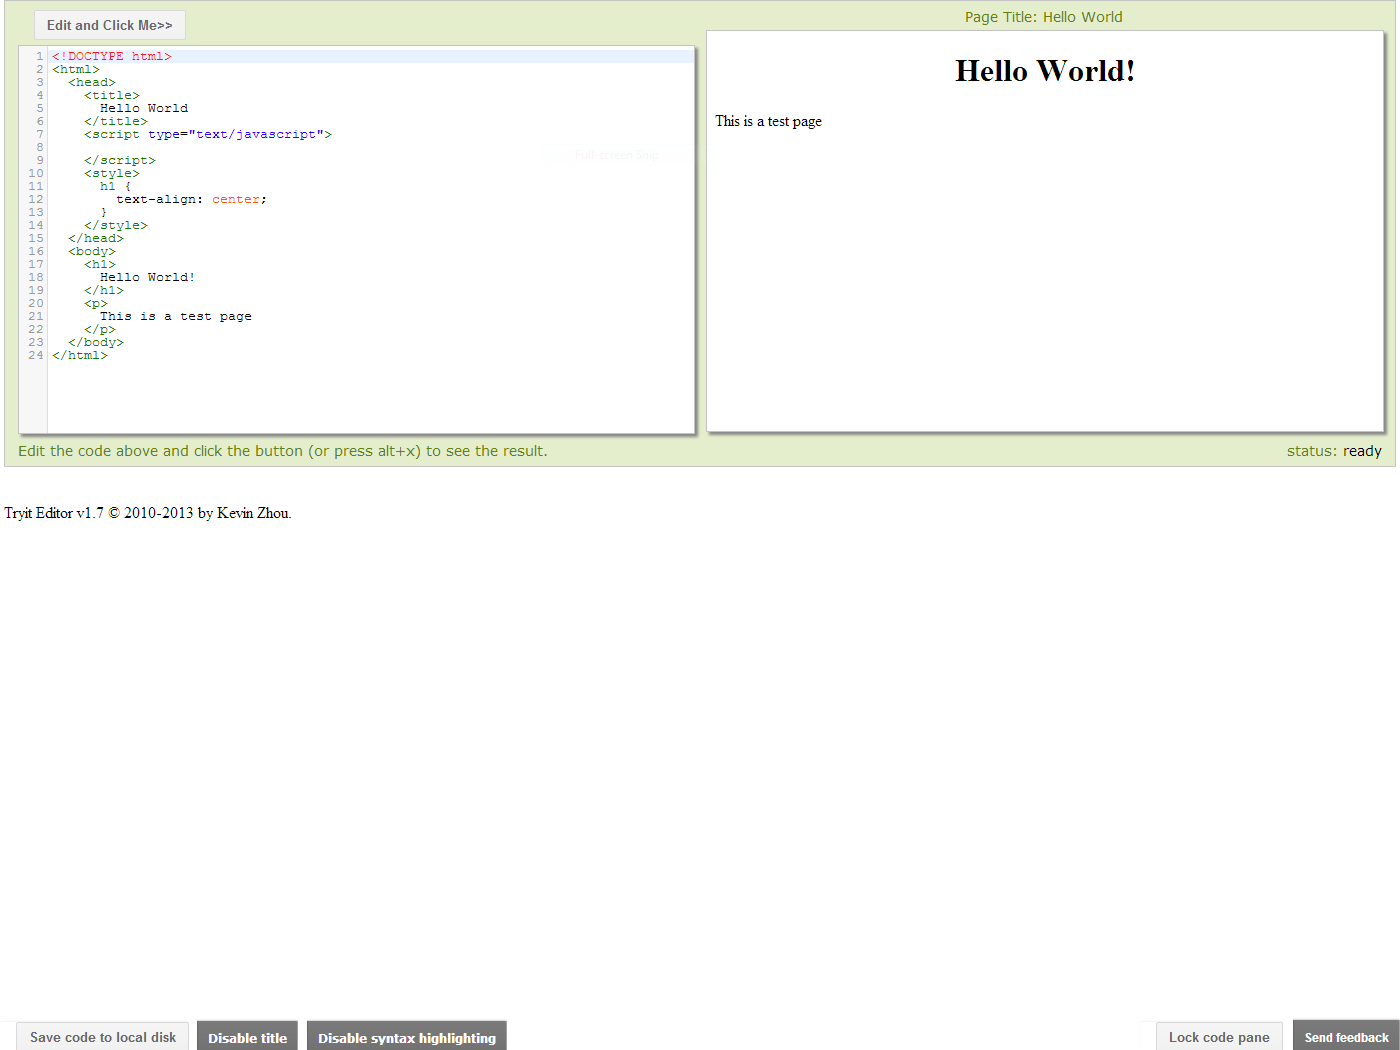Select the DOCTYPE declaration on line 1
The height and width of the screenshot is (1050, 1400).
click(x=111, y=56)
